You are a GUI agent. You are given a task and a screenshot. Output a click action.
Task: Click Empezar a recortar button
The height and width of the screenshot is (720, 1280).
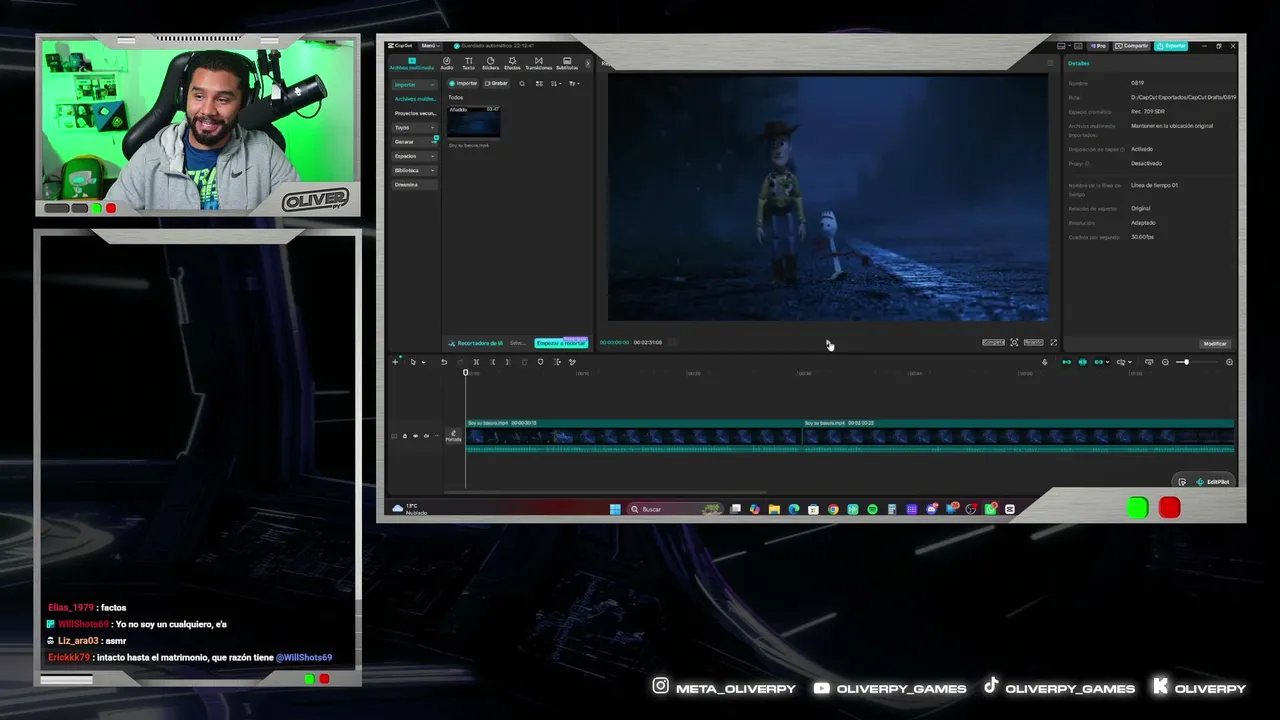[561, 343]
